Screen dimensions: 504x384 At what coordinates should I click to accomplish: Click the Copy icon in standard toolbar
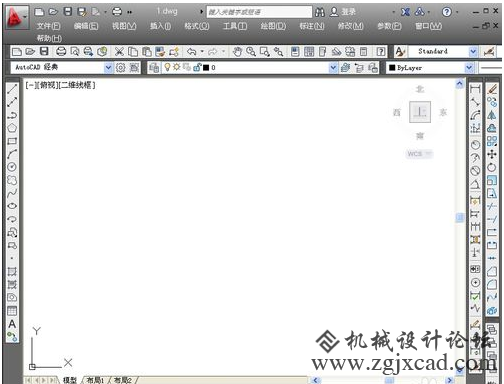click(133, 52)
